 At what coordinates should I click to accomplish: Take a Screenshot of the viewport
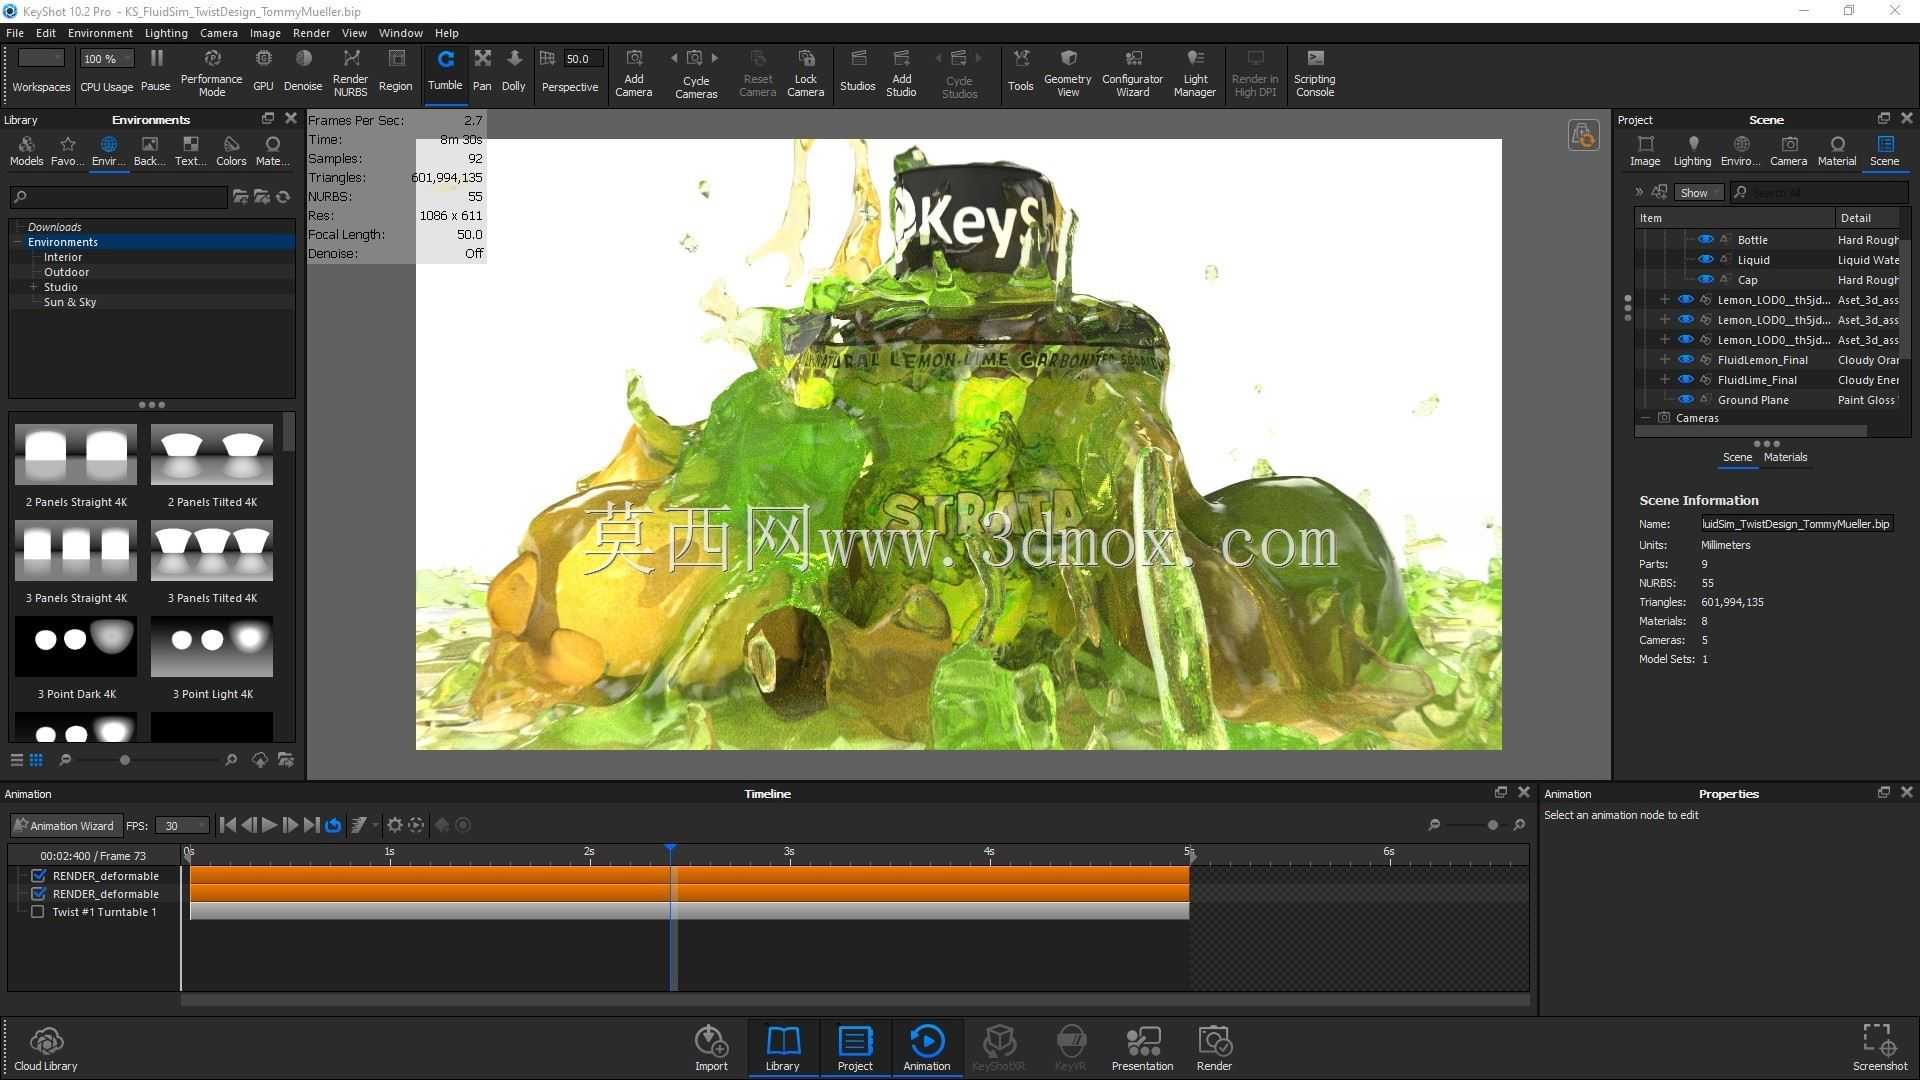[x=1880, y=1048]
